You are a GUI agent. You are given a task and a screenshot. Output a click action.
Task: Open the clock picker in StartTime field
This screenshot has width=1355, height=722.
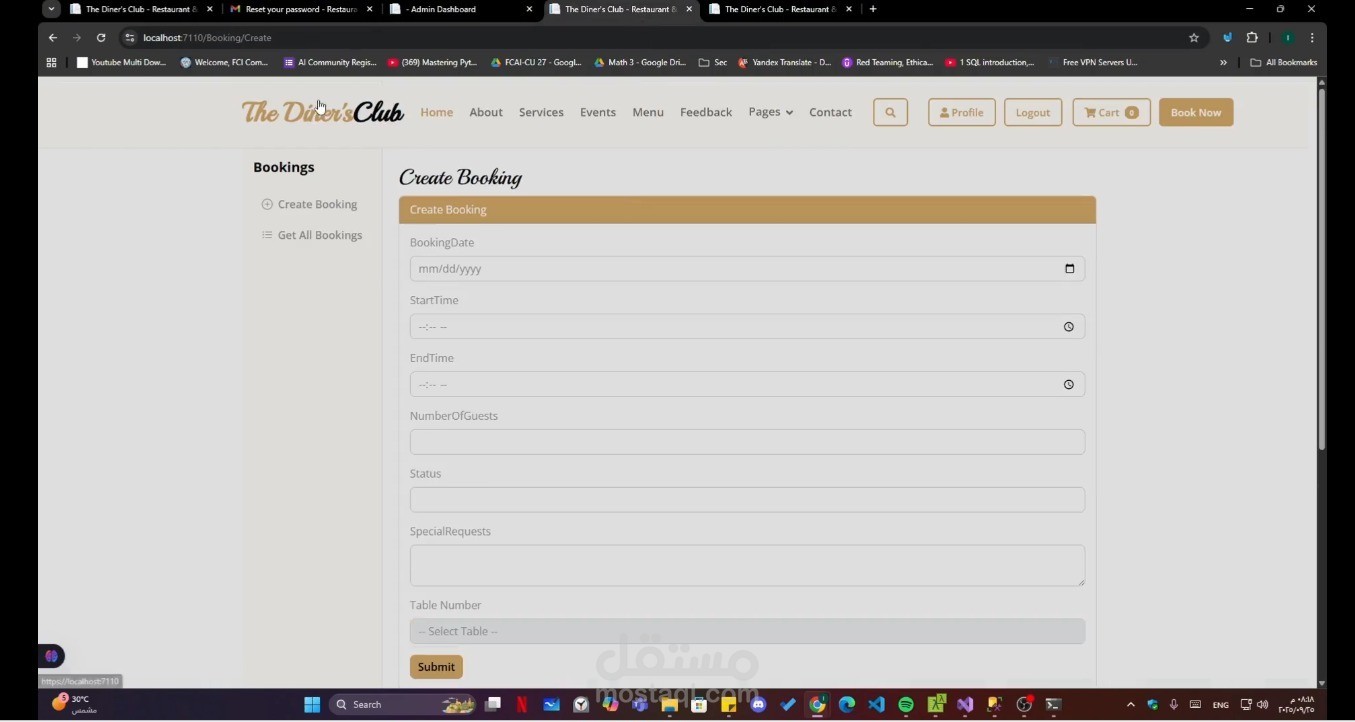[1069, 327]
